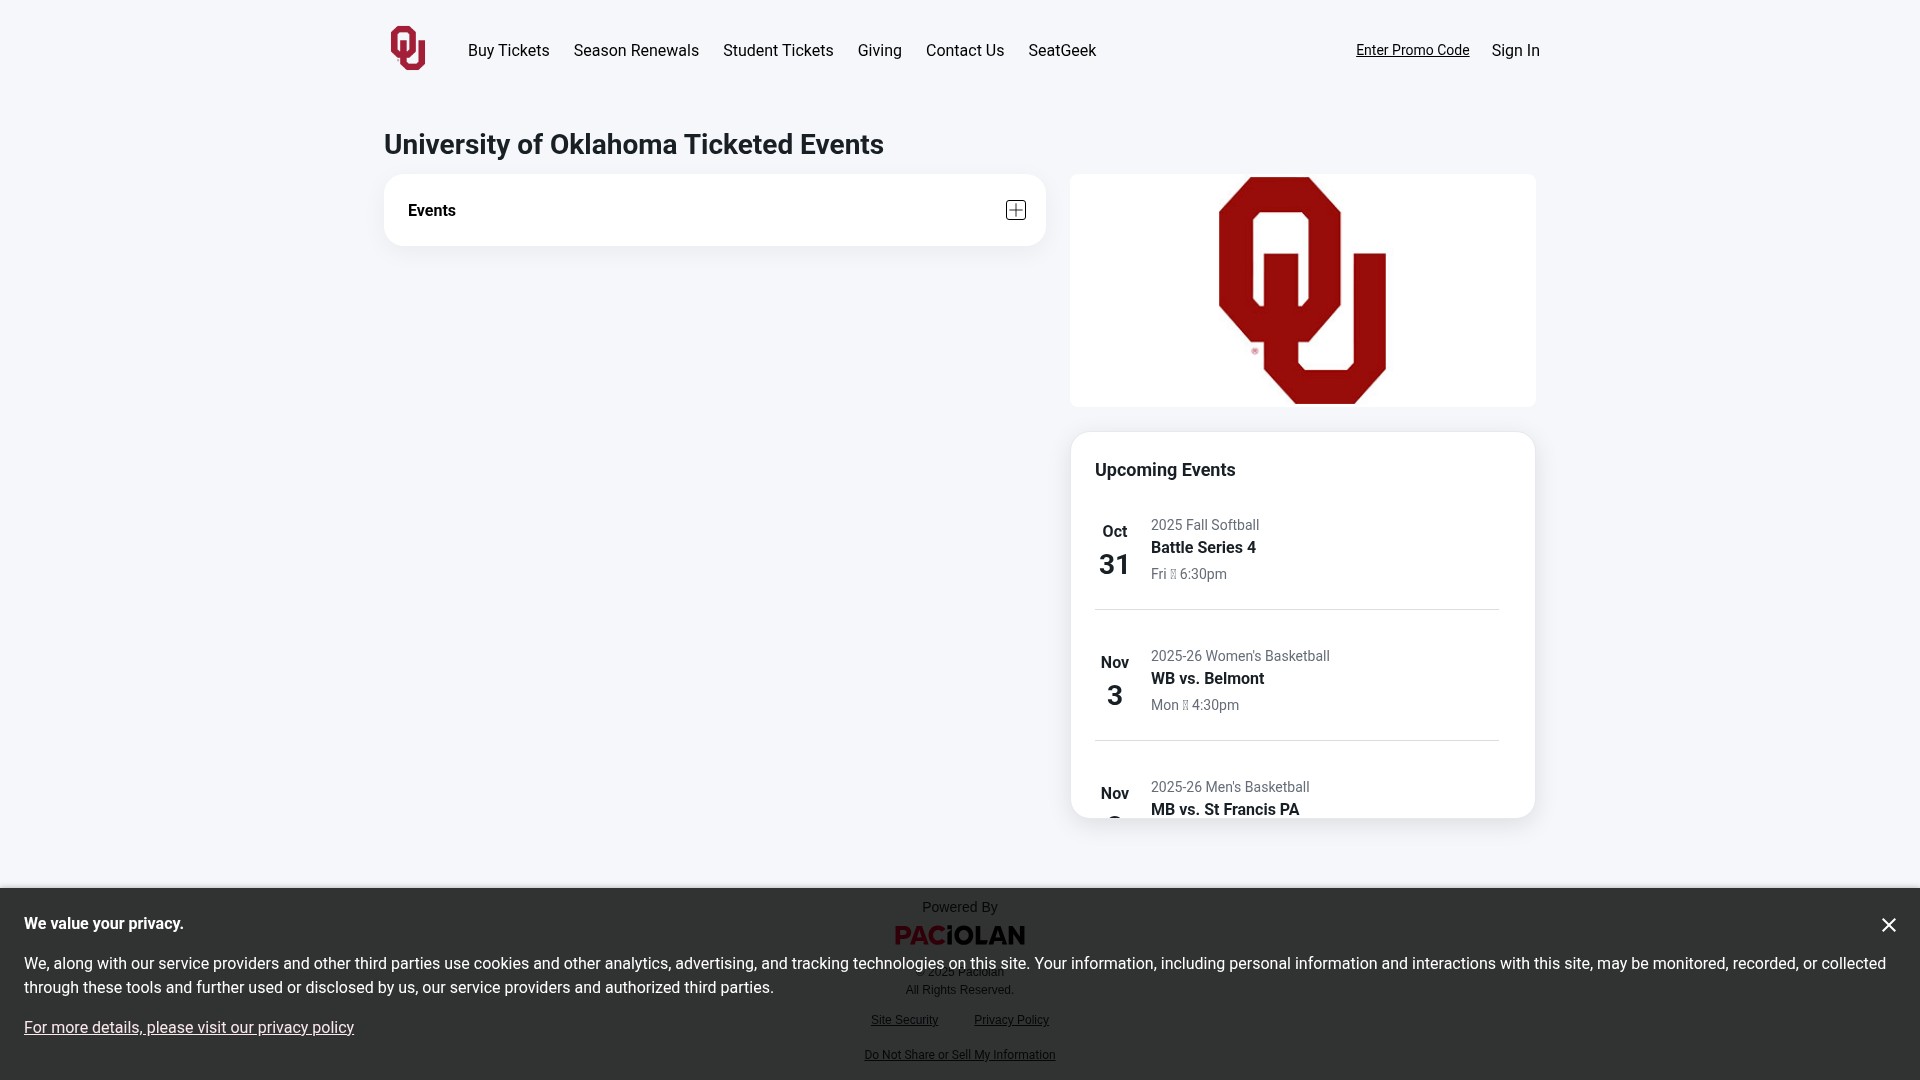Click the OU logo in the header
Screen dimensions: 1920x1080
coord(408,48)
